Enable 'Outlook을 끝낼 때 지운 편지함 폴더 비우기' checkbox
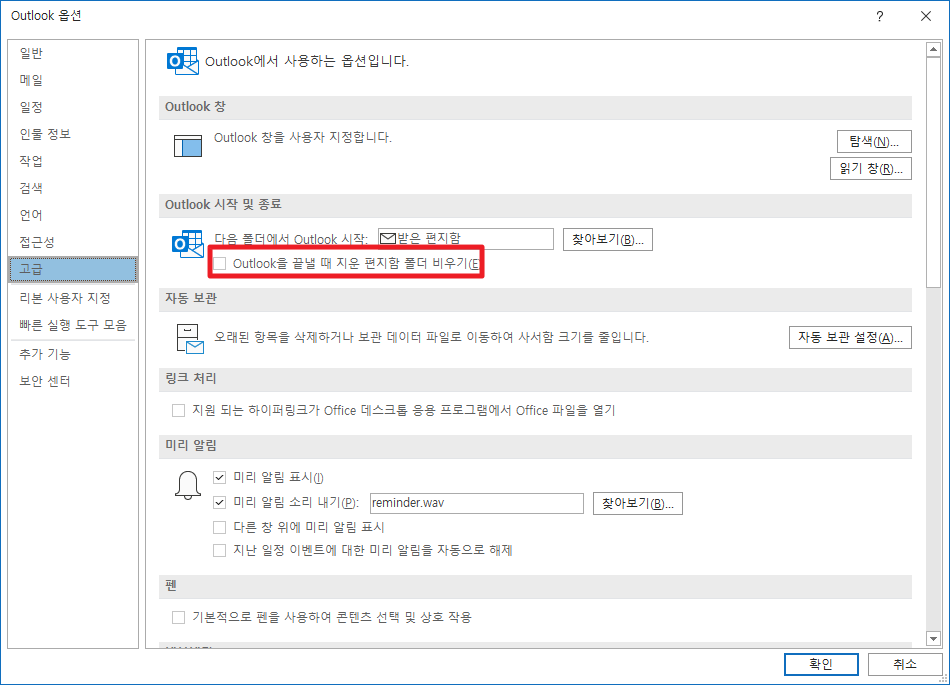Image resolution: width=950 pixels, height=685 pixels. point(219,263)
